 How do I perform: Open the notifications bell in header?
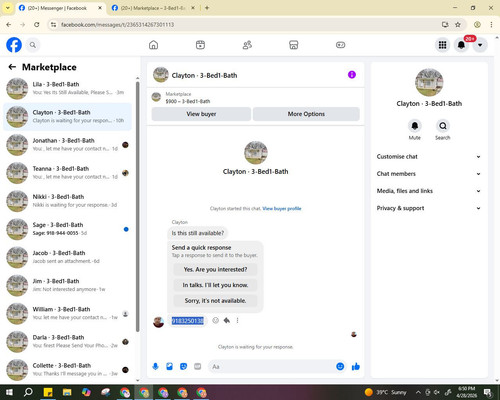tap(461, 45)
